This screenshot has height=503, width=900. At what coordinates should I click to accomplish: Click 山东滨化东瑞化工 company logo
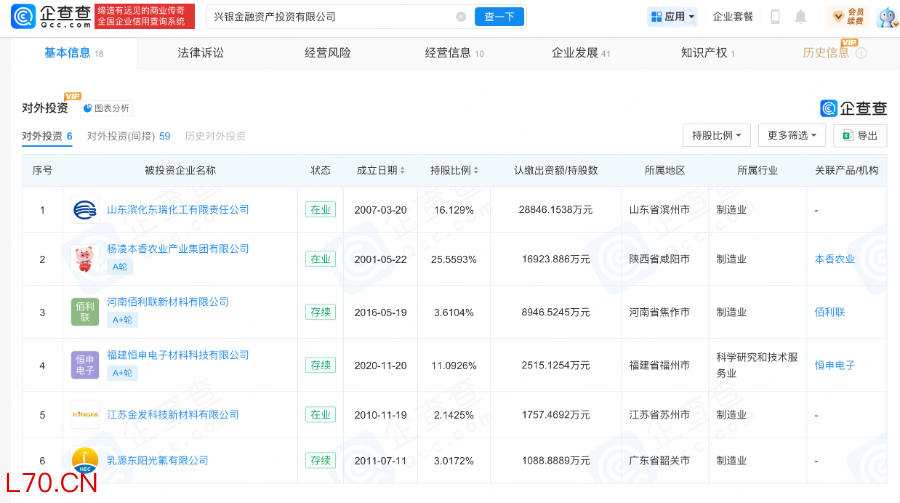click(x=85, y=210)
